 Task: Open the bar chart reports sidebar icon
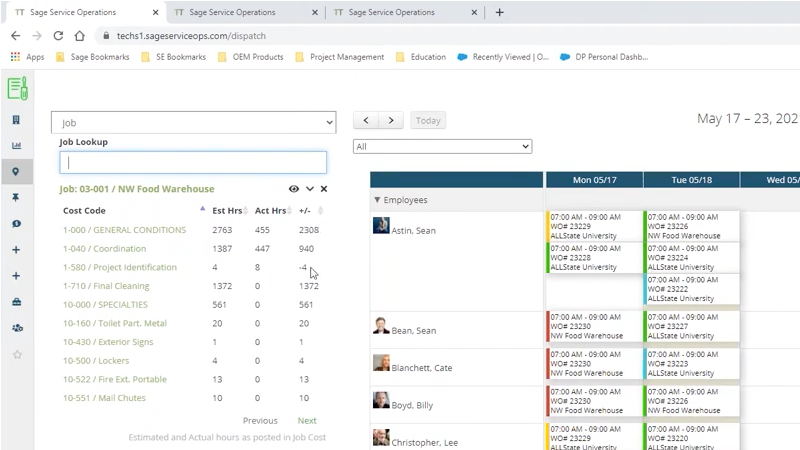16,145
